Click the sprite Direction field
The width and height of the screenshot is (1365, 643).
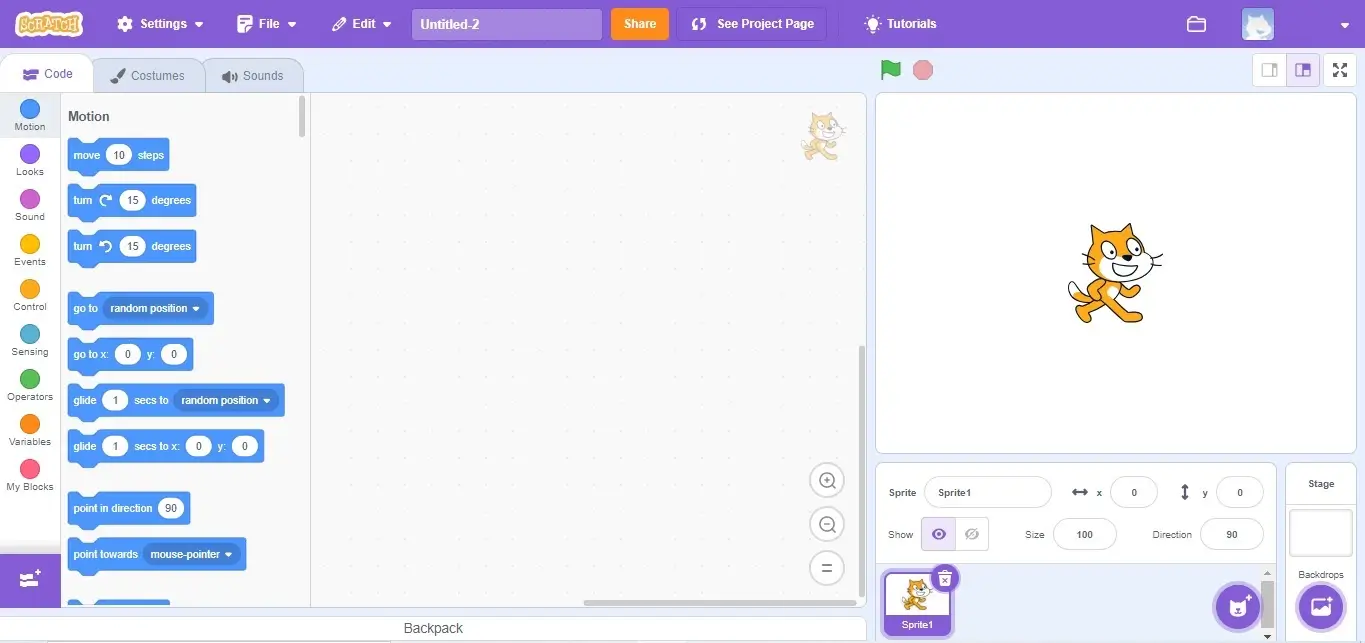[x=1232, y=534]
